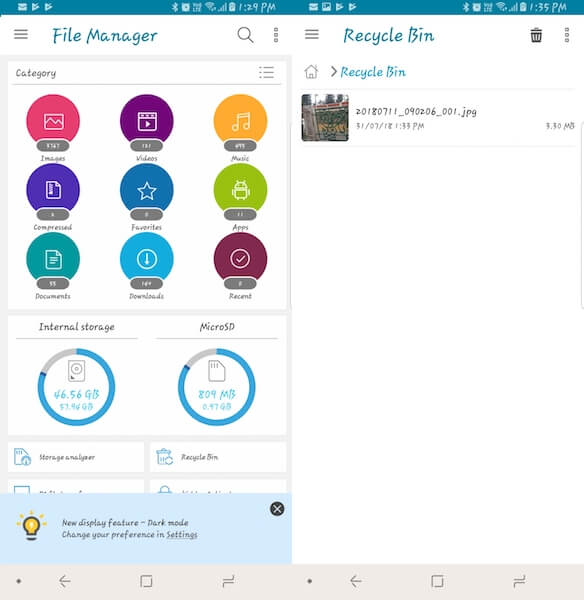584x600 pixels.
Task: Open the File Manager hamburger menu
Action: pos(21,35)
